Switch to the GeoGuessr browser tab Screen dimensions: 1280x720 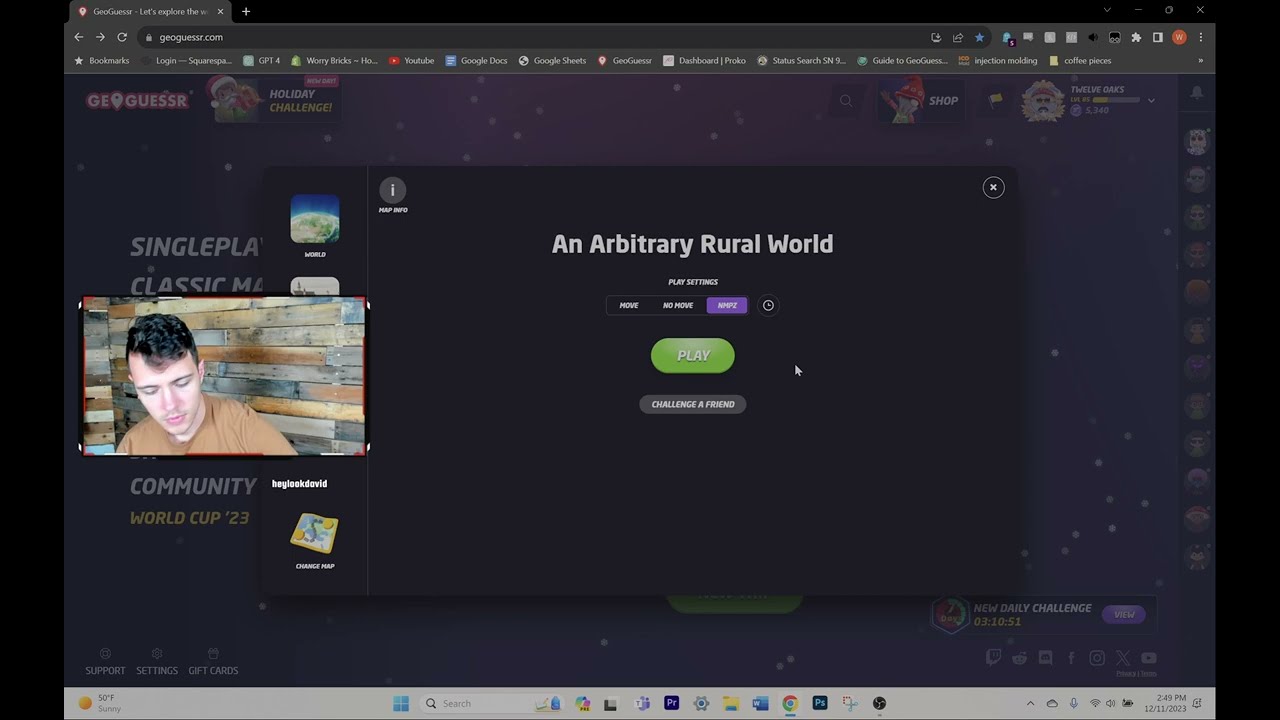point(150,12)
